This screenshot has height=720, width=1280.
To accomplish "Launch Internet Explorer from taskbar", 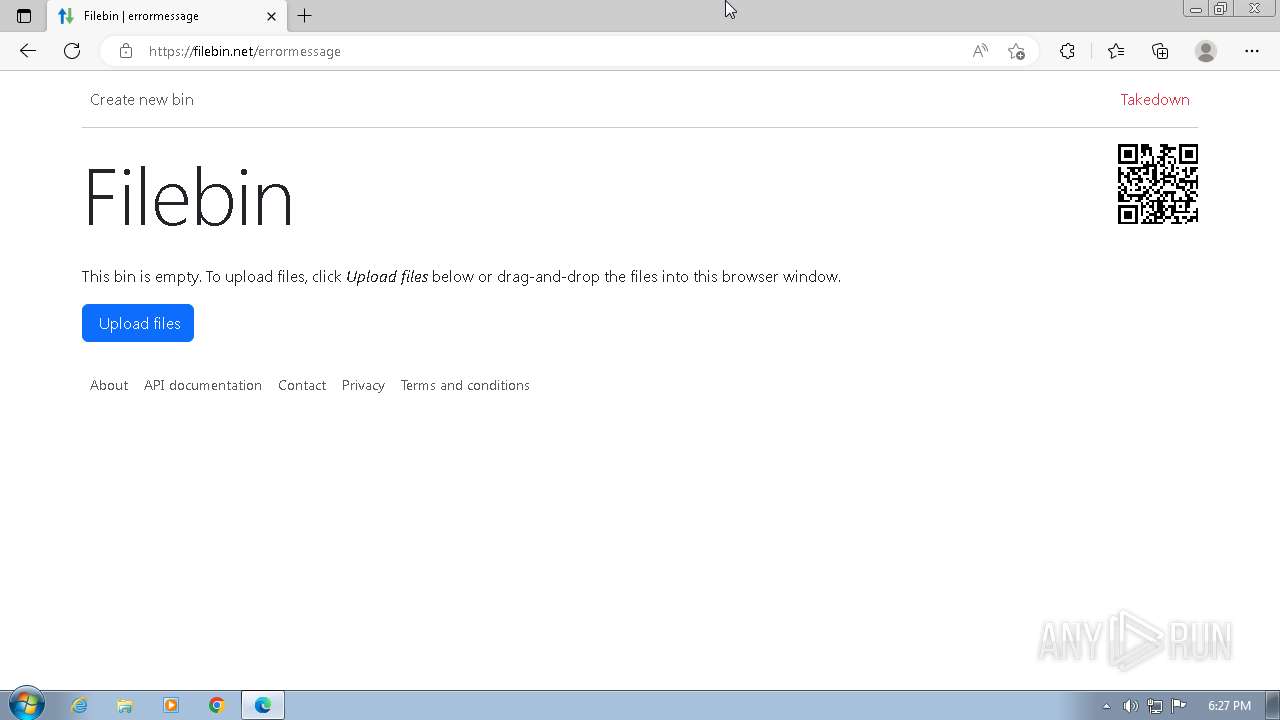I will (80, 705).
